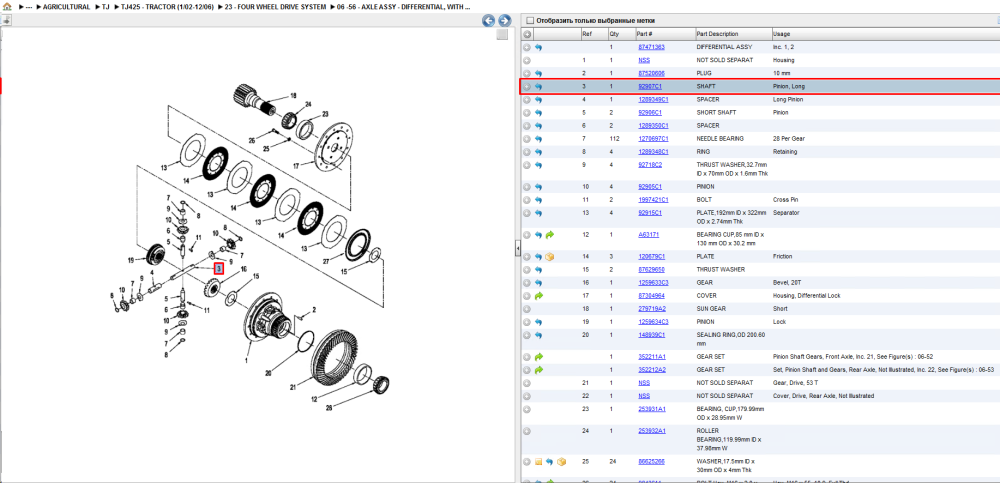
Task: Add DIFFERENTIAL ASSY row with plus icon
Action: click(x=527, y=47)
